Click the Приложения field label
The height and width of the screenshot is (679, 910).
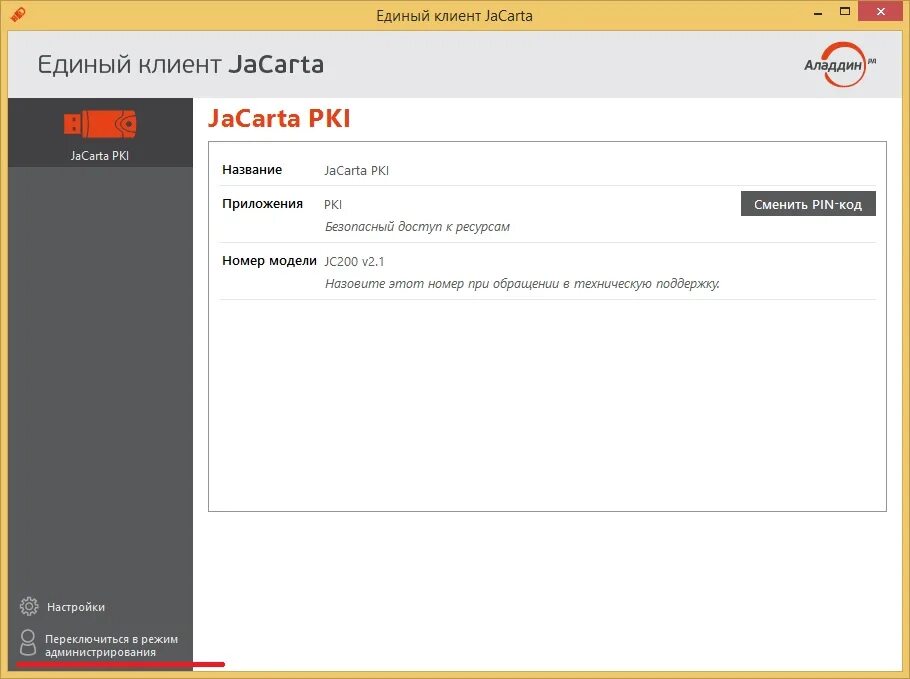coord(262,204)
